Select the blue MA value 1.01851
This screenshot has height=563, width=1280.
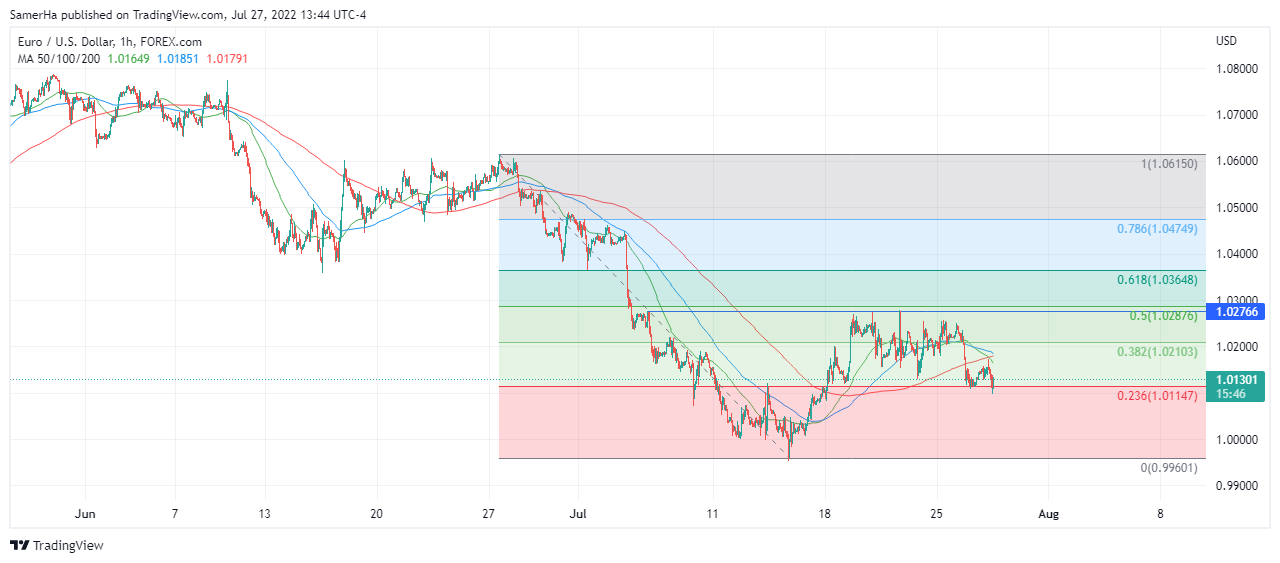click(177, 59)
